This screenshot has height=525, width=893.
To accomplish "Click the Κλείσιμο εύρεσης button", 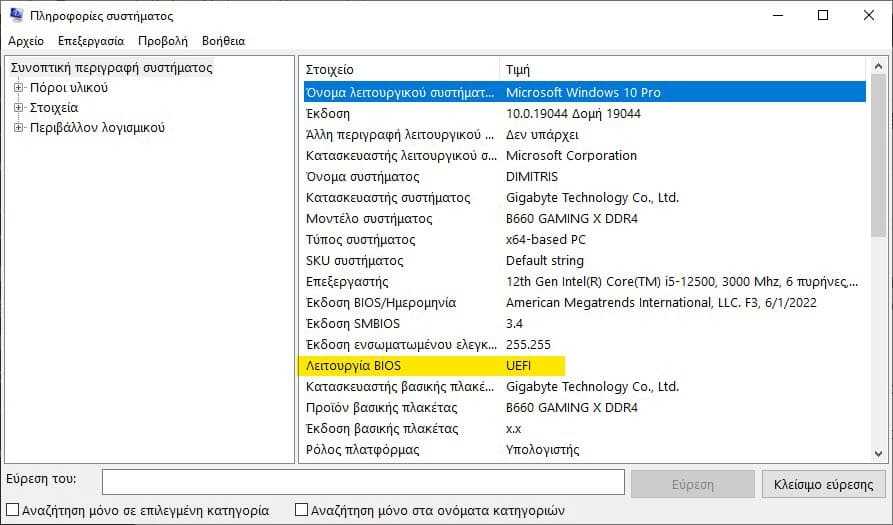I will click(x=824, y=484).
